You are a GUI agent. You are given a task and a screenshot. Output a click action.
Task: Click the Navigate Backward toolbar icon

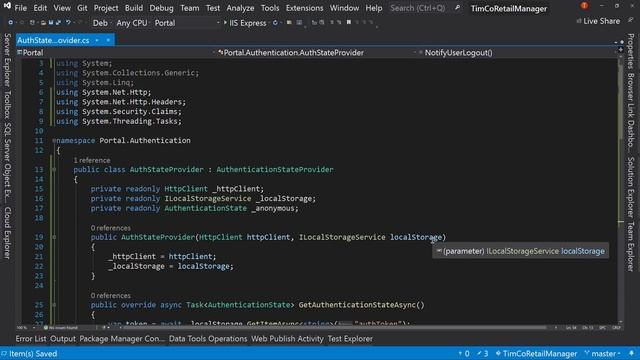(x=11, y=23)
